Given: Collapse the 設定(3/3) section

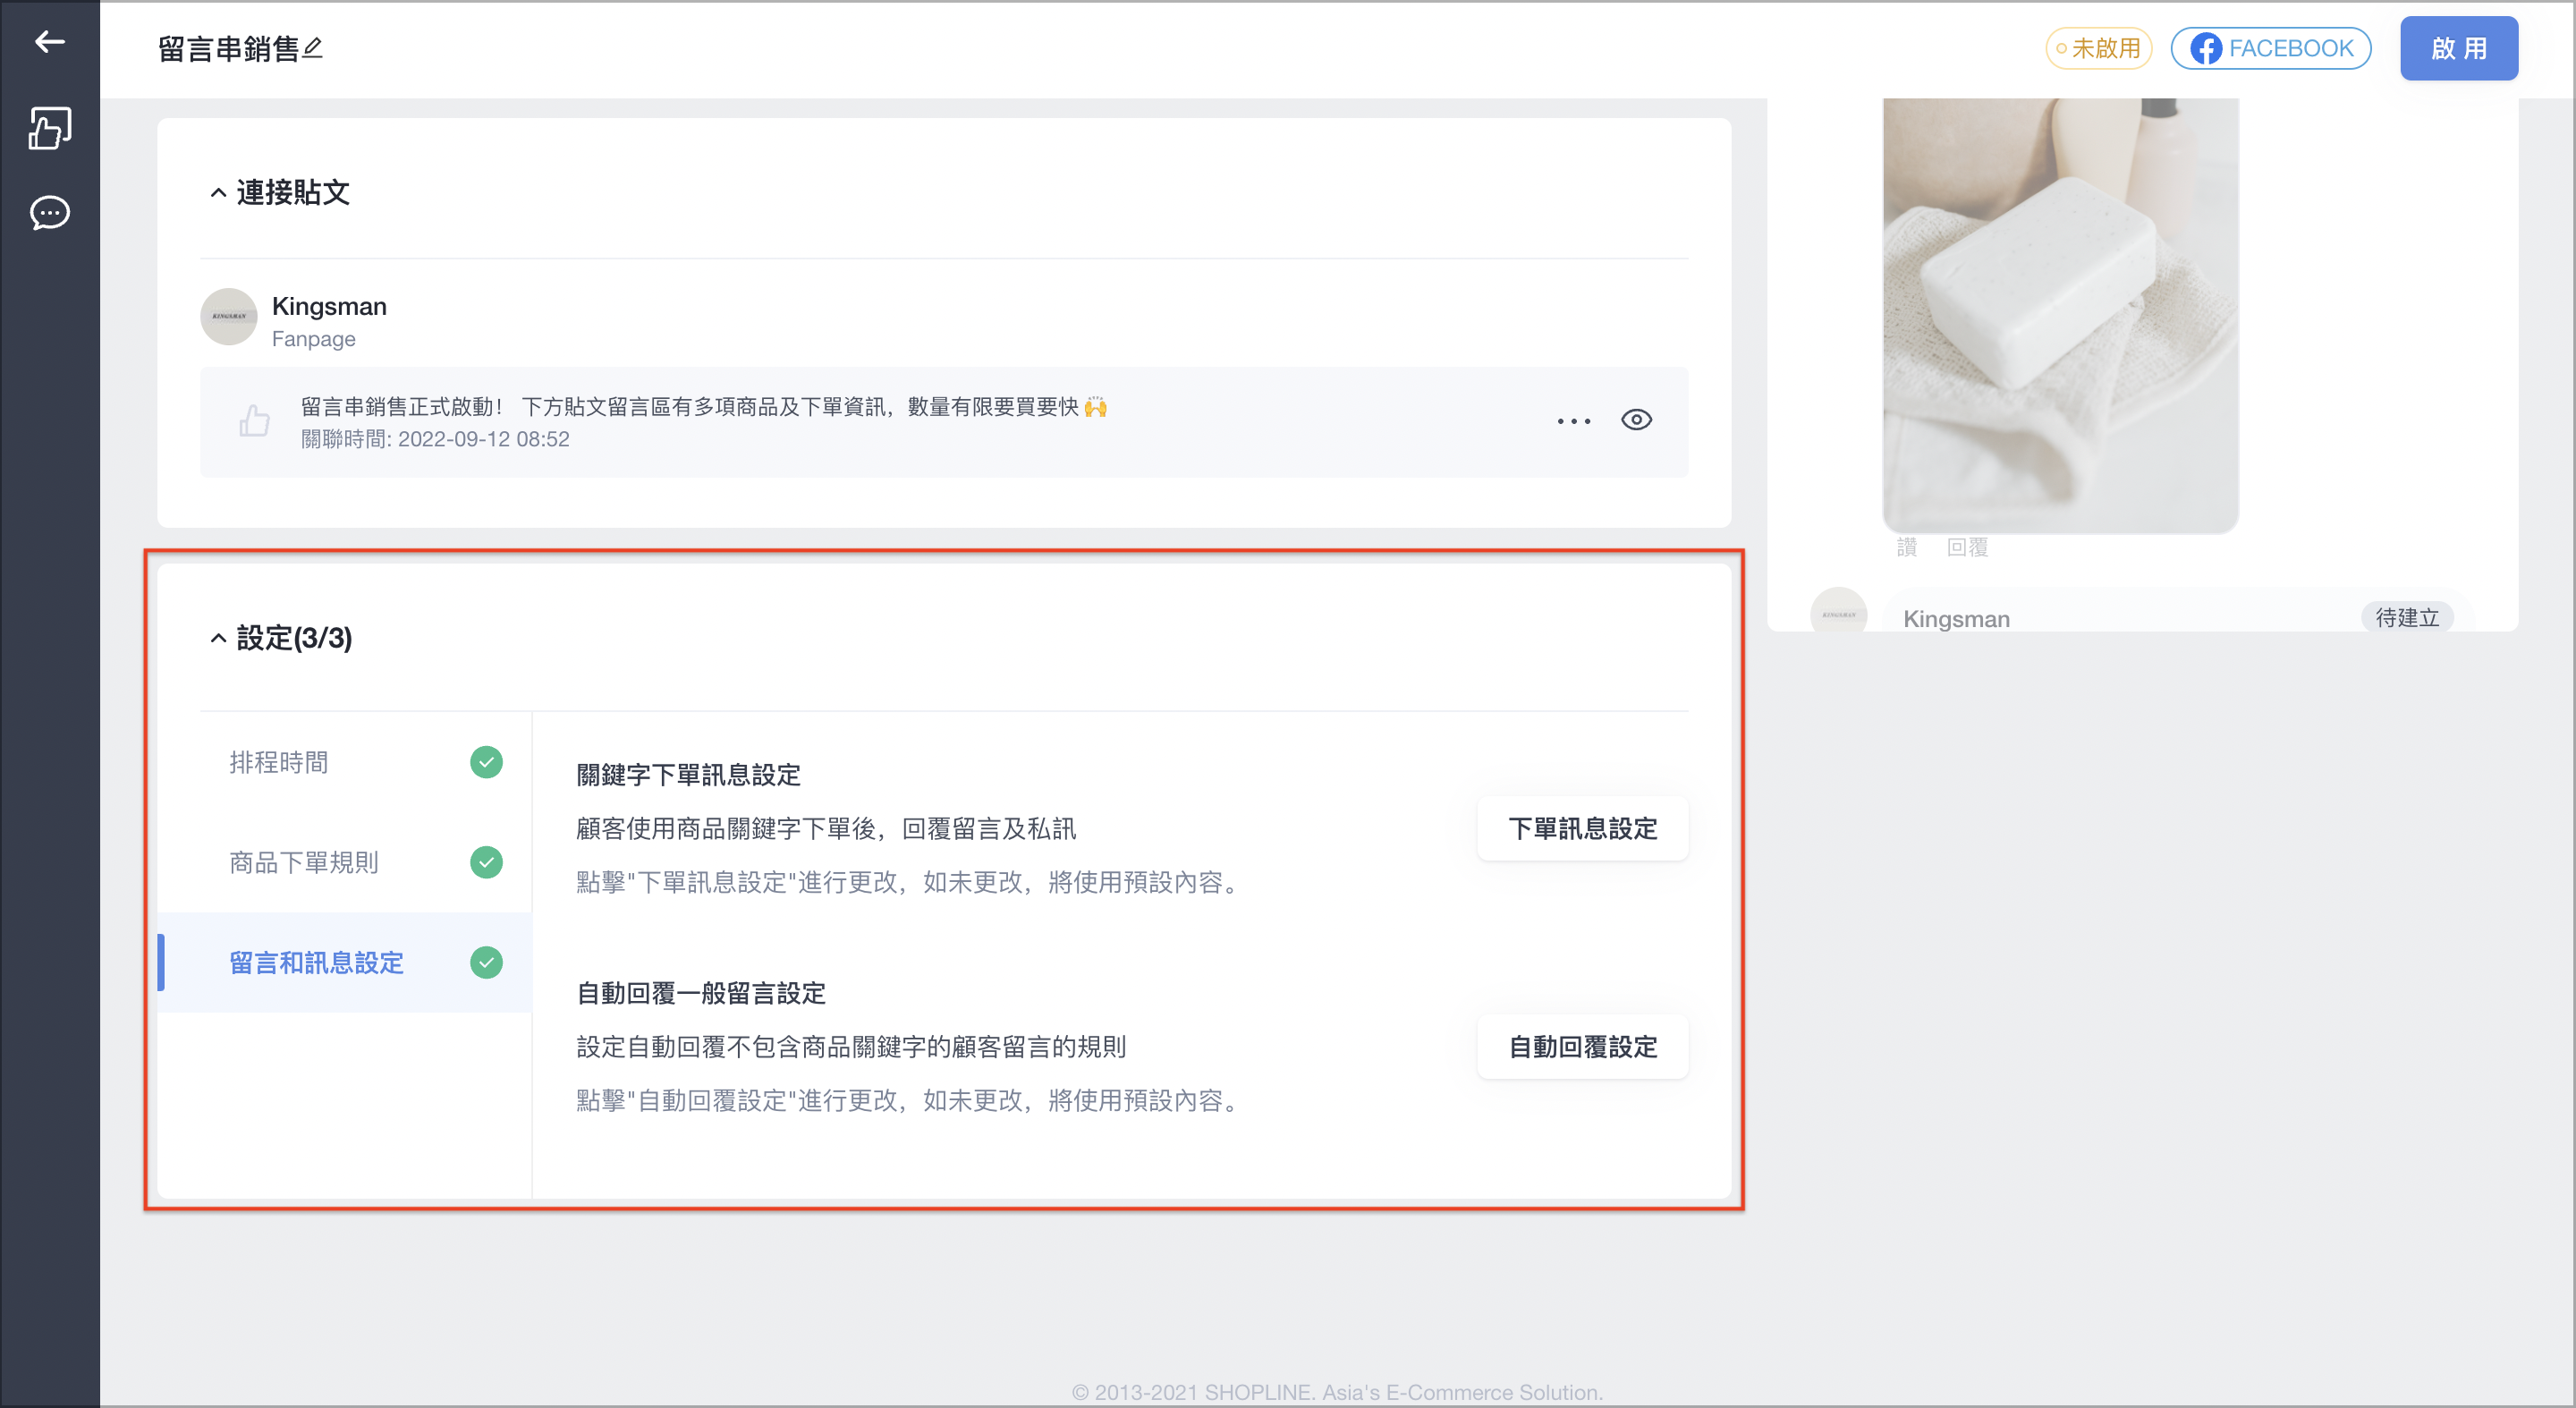Looking at the screenshot, I should (218, 638).
